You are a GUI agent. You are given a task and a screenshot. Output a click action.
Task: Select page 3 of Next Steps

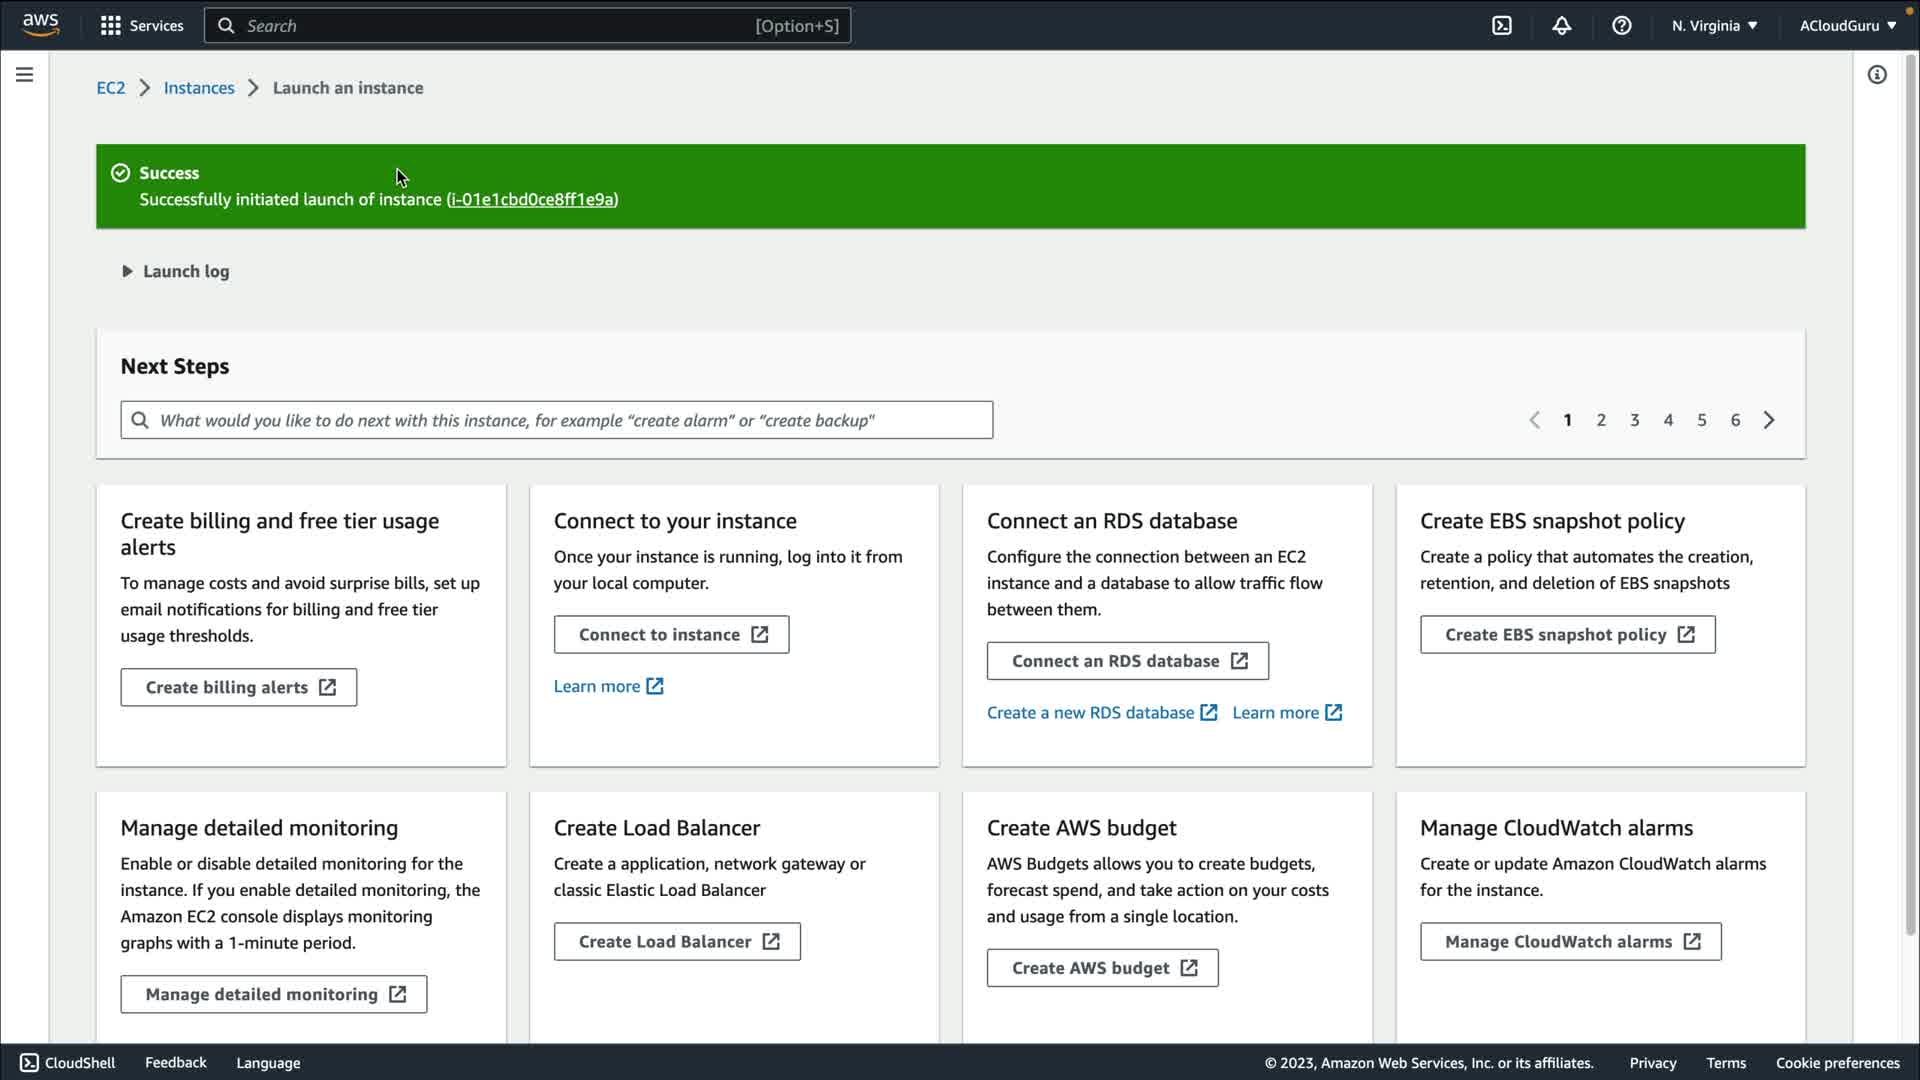pos(1634,420)
